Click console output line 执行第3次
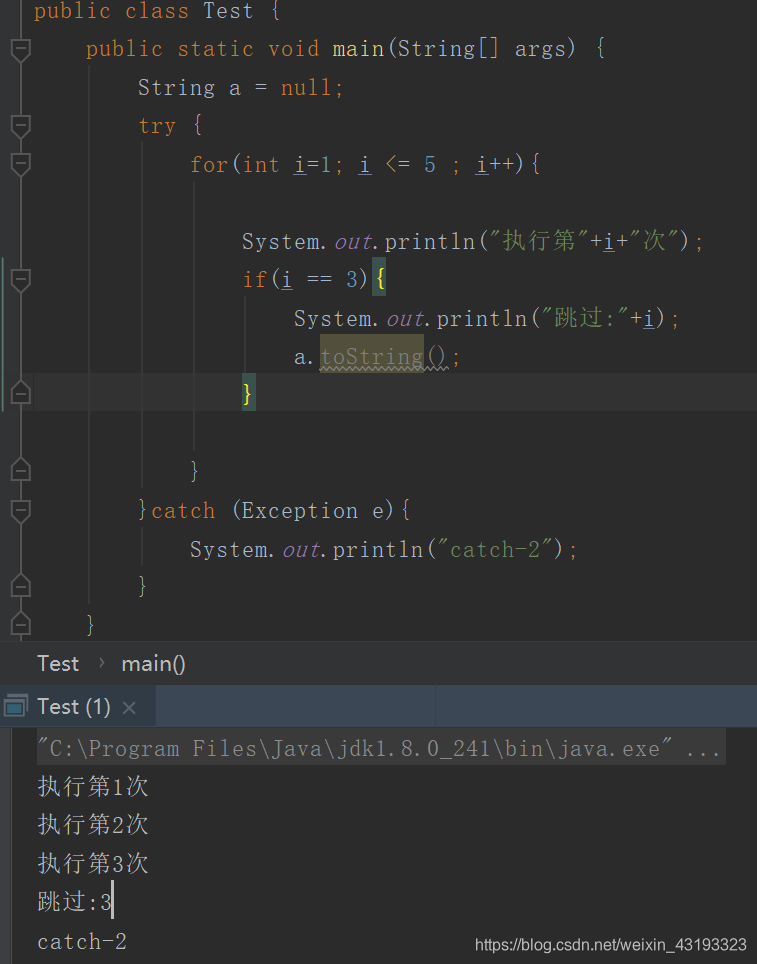This screenshot has width=757, height=964. (x=93, y=864)
